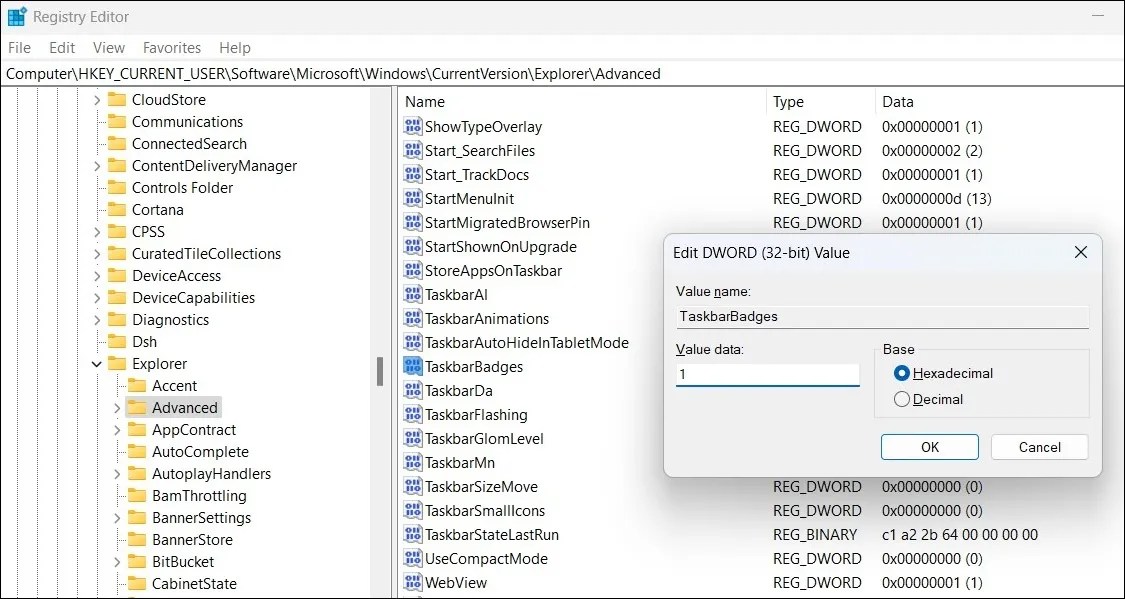The width and height of the screenshot is (1125, 599).
Task: Open the Help menu
Action: [235, 48]
